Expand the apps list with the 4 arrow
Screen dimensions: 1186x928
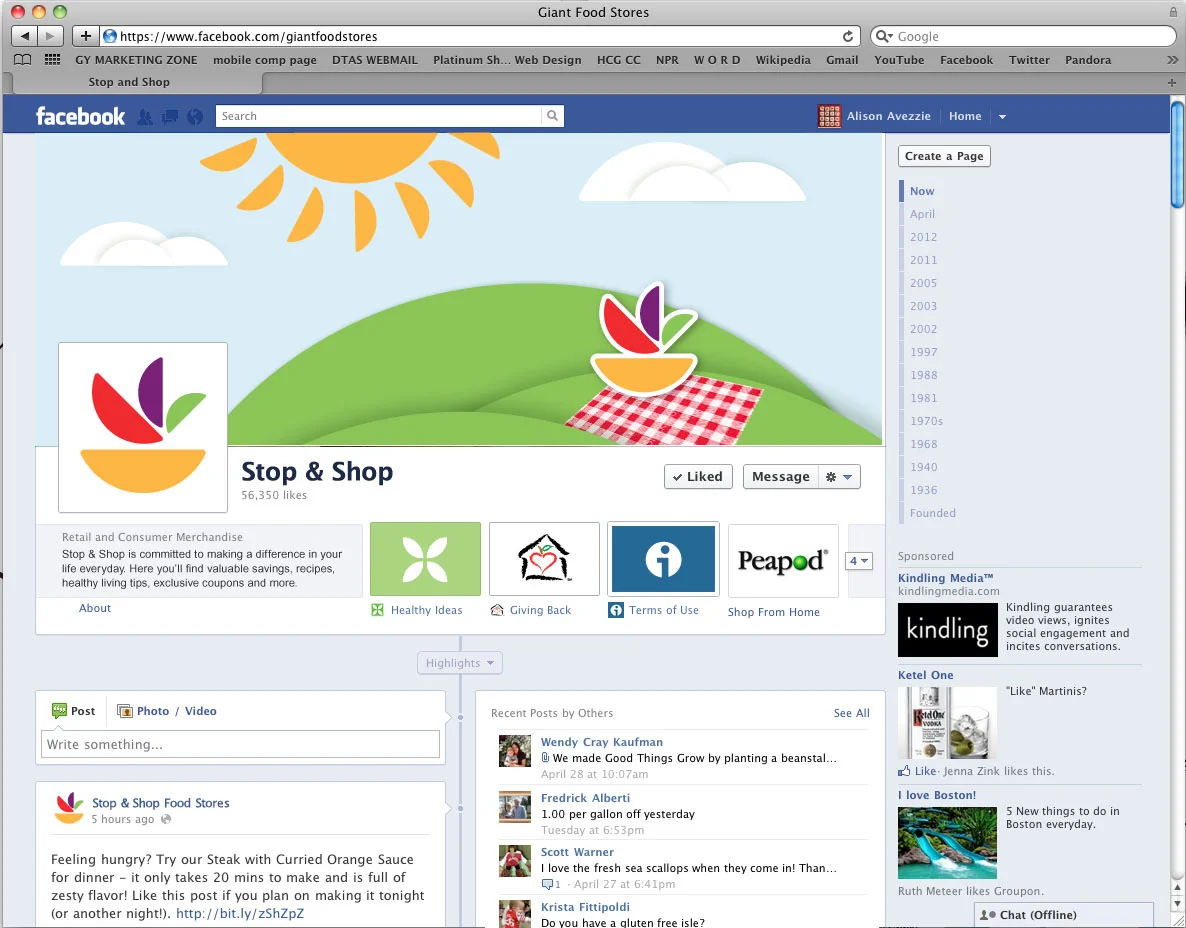point(859,561)
